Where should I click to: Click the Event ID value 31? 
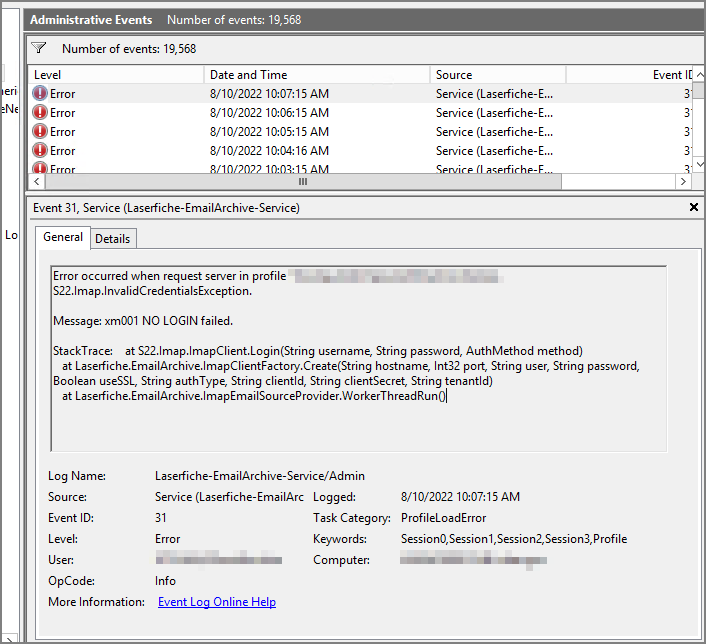[161, 518]
